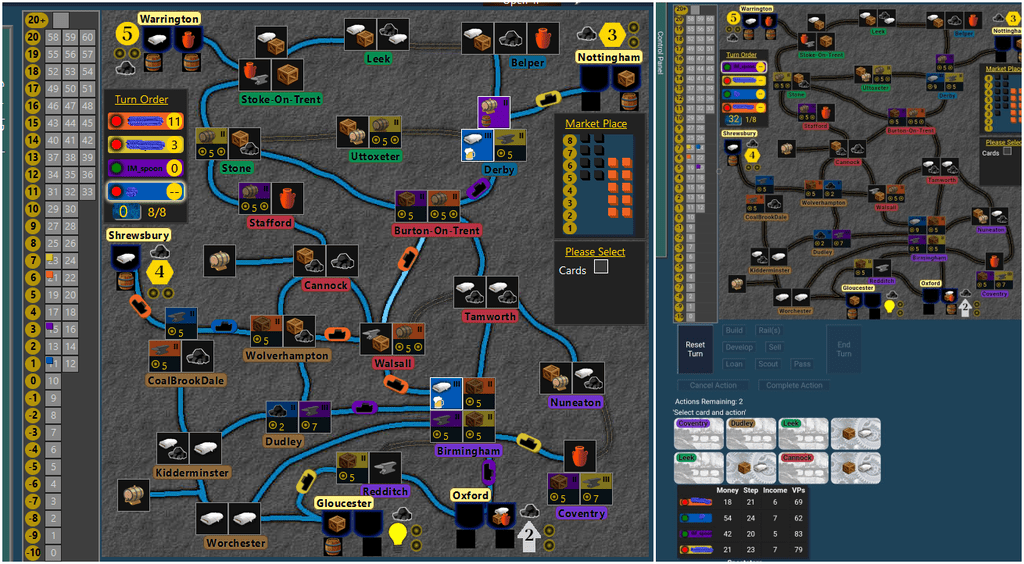Viewport: 1024px width, 564px height.
Task: Click the Gloucester lightbulb develop bonus icon
Action: click(400, 533)
